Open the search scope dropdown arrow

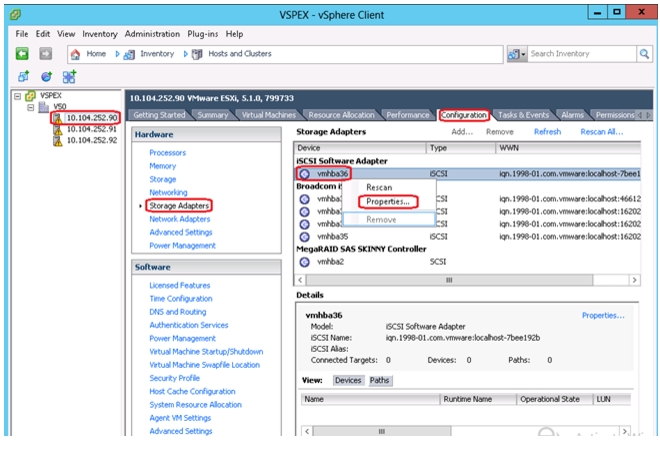click(x=523, y=54)
